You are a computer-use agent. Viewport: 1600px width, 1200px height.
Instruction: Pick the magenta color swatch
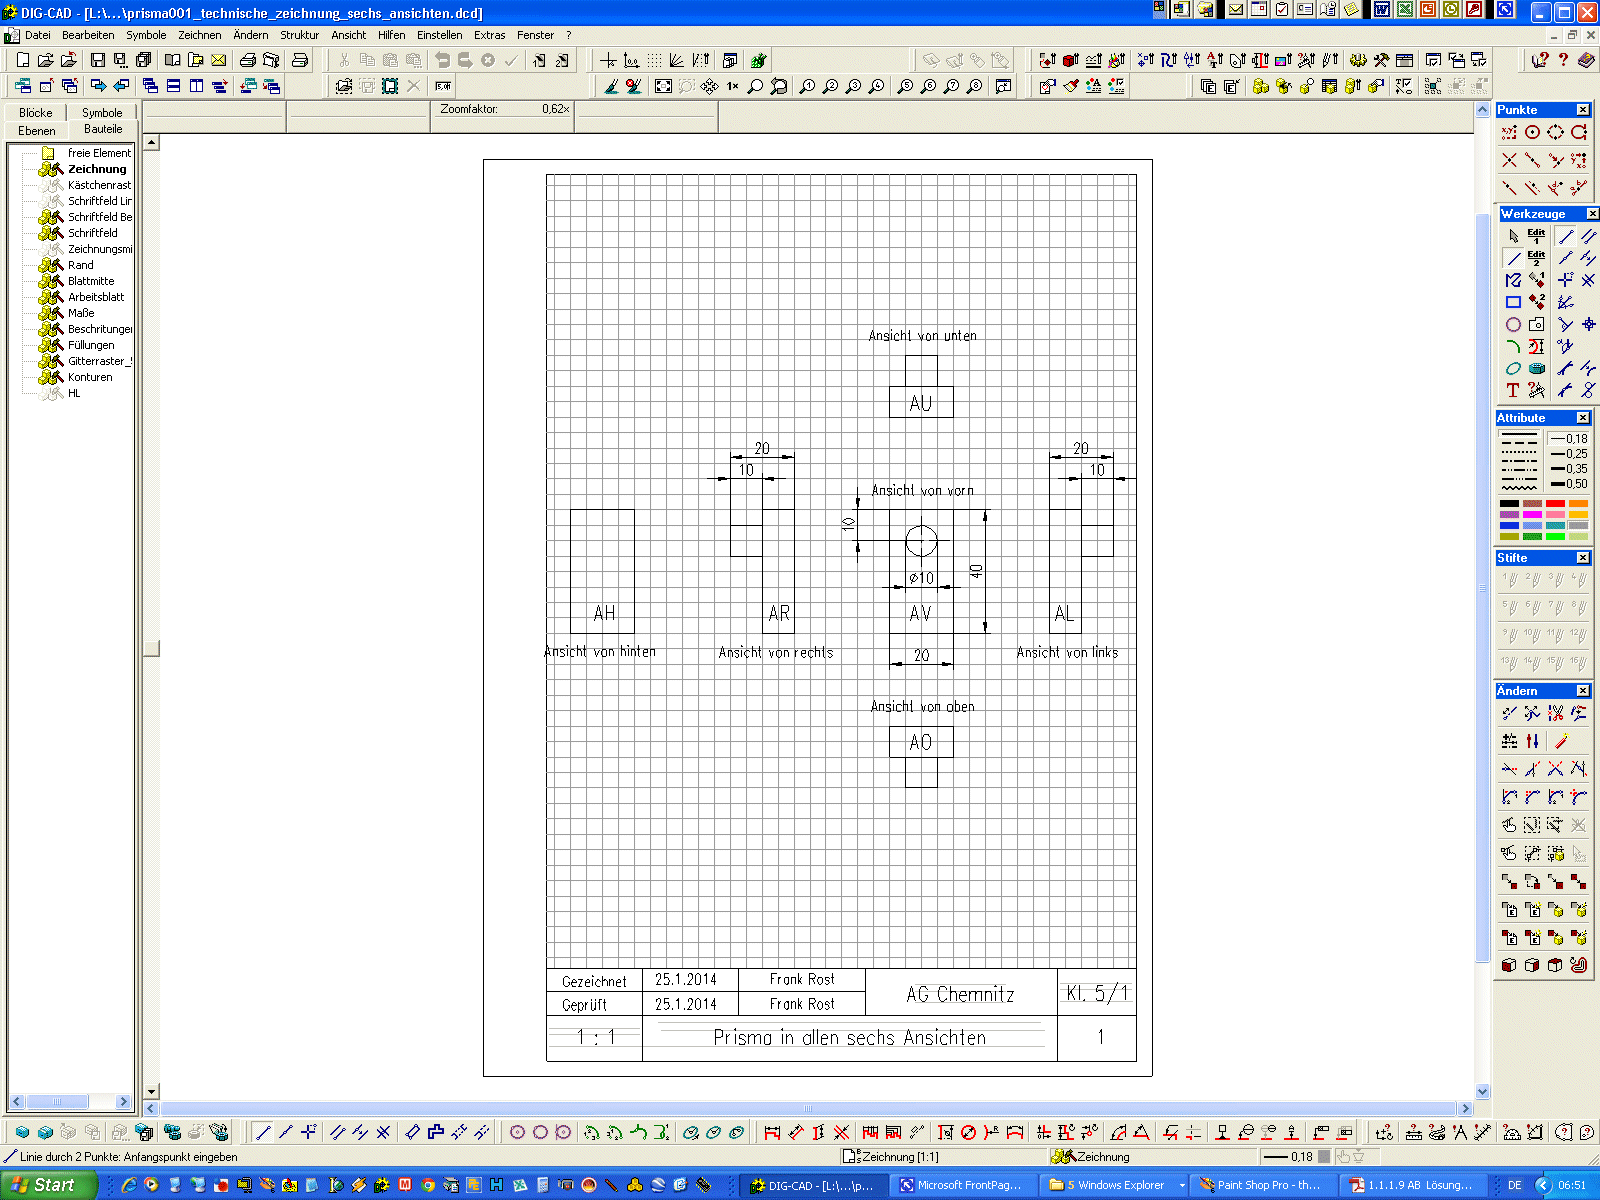click(1532, 515)
